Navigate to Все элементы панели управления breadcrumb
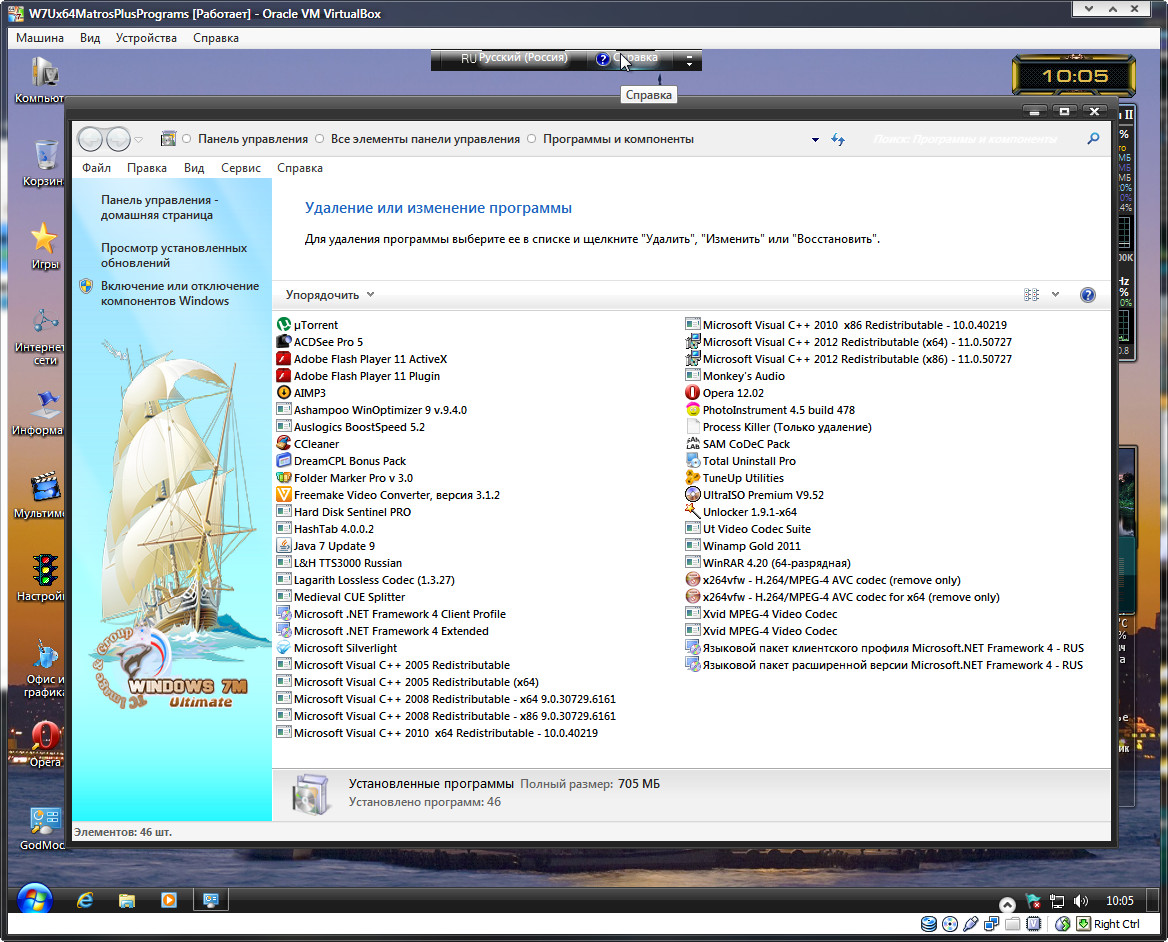The height and width of the screenshot is (942, 1168). 425,139
